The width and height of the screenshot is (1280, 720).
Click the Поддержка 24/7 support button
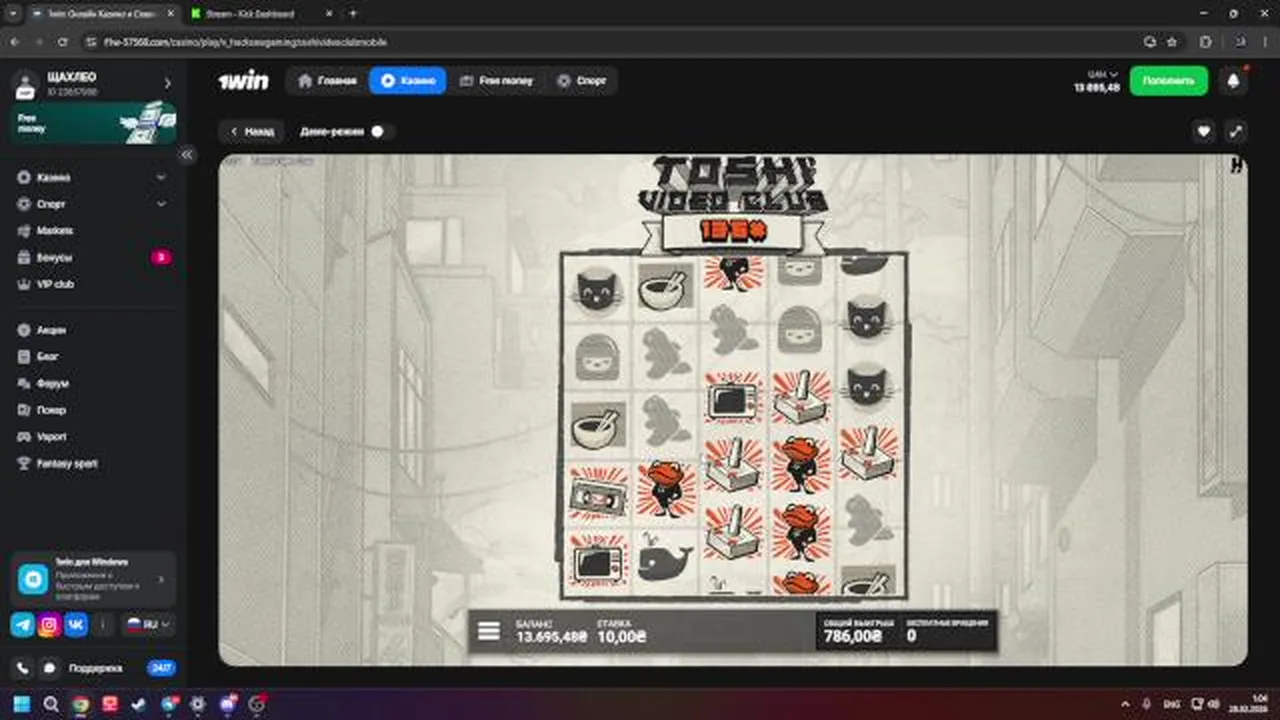click(122, 667)
